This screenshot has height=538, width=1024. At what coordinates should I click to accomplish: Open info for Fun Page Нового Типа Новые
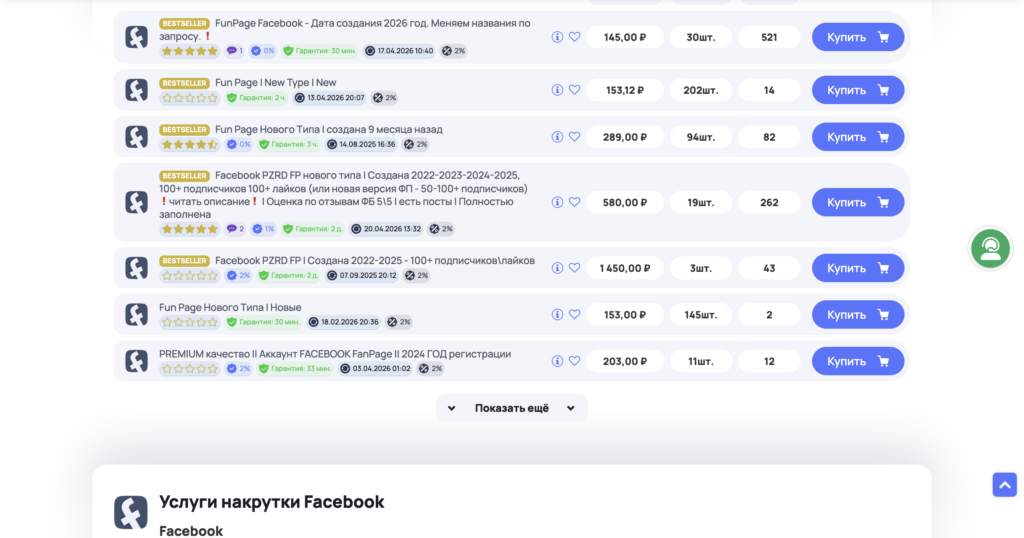(x=557, y=315)
